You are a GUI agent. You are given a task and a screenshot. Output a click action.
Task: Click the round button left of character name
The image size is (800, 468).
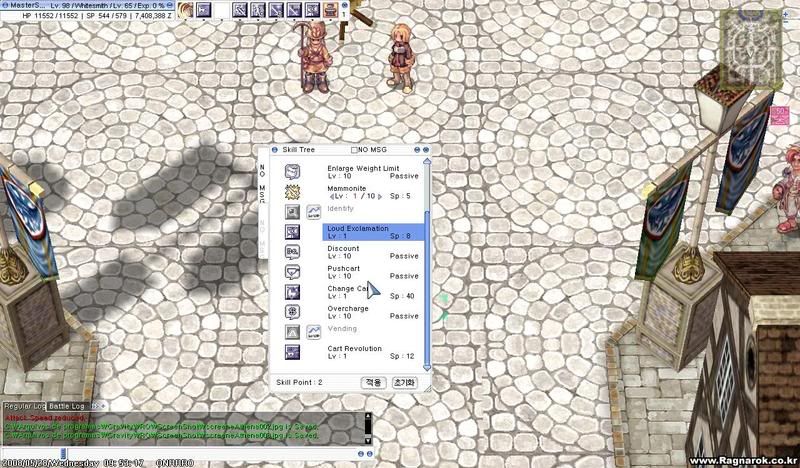pos(5,5)
